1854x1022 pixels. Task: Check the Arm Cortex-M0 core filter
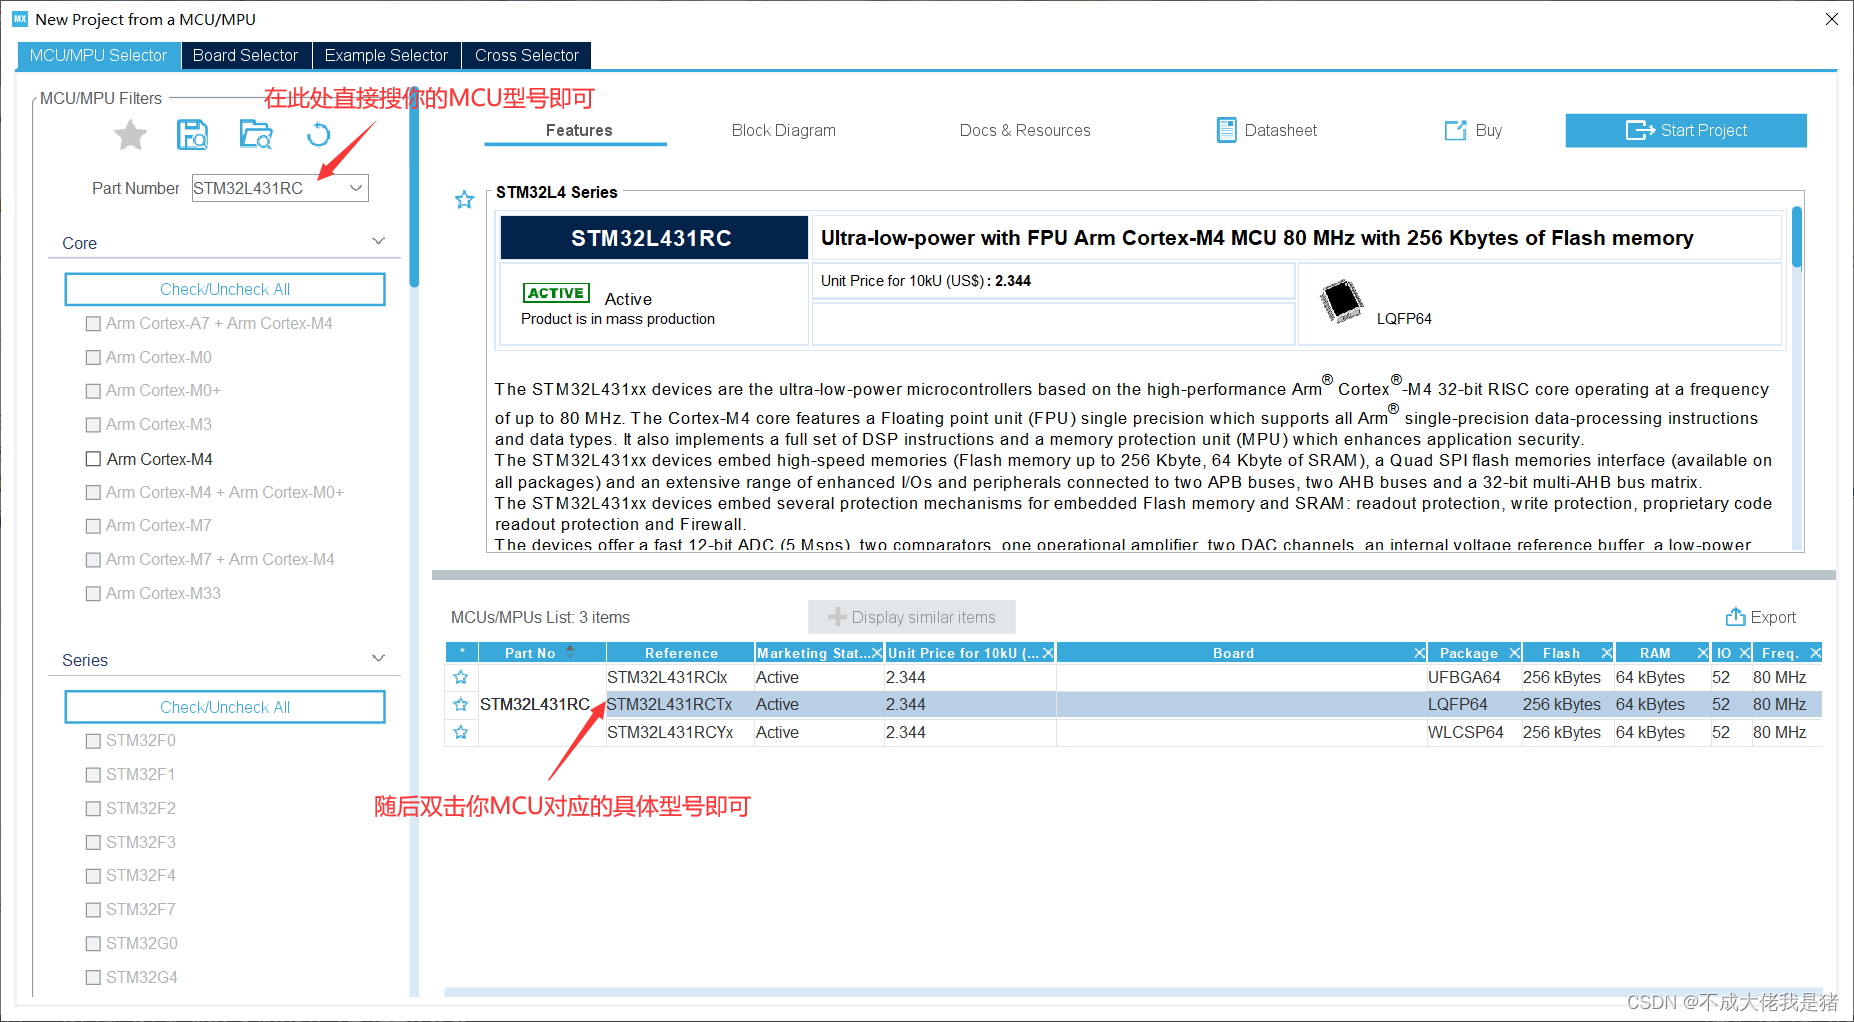93,358
